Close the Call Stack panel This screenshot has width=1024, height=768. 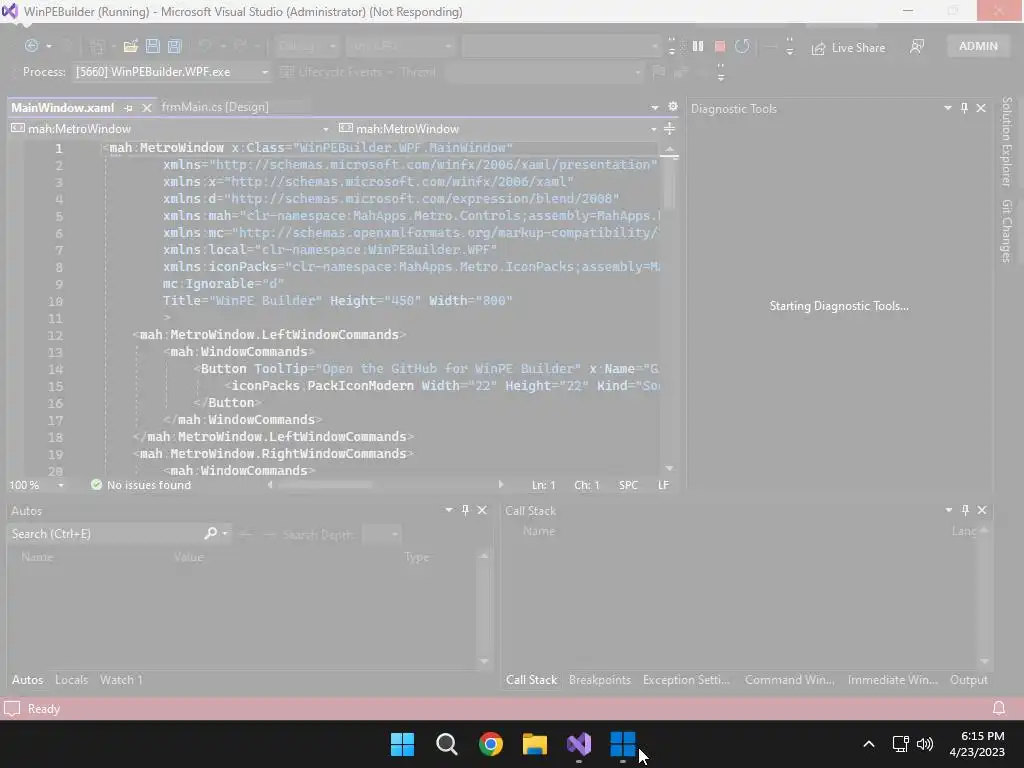pyautogui.click(x=982, y=510)
